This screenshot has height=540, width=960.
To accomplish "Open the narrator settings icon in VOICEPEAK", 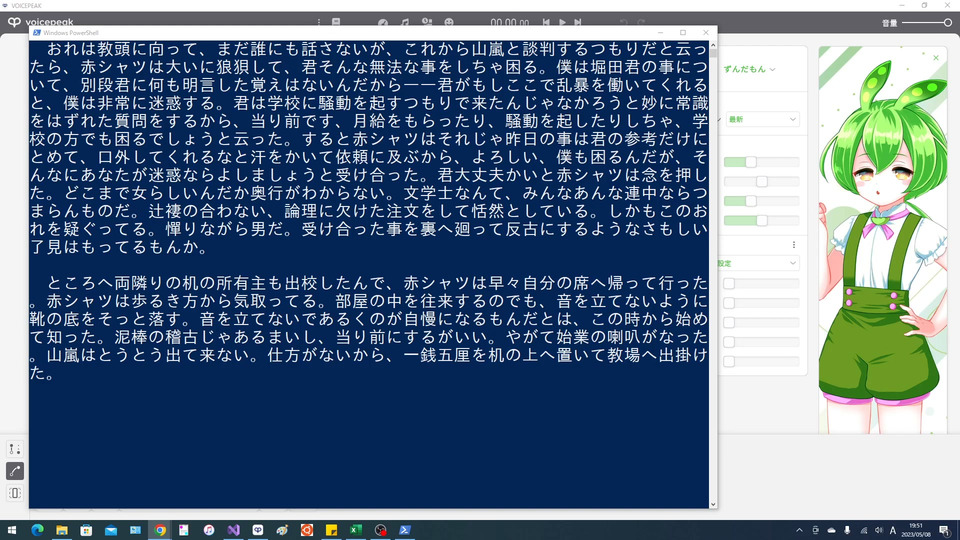I will [x=427, y=22].
